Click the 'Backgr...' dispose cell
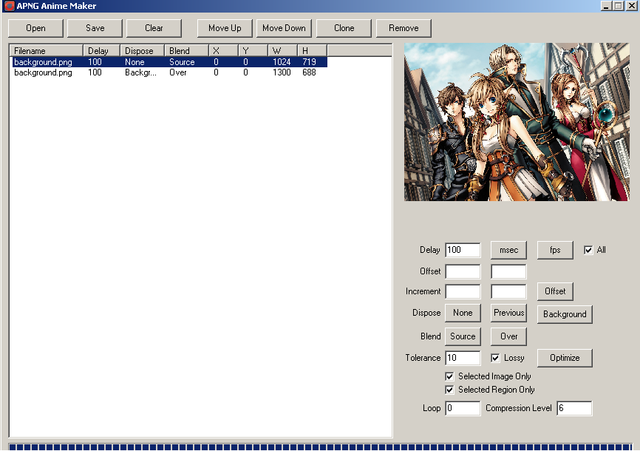This screenshot has height=451, width=640. 140,73
